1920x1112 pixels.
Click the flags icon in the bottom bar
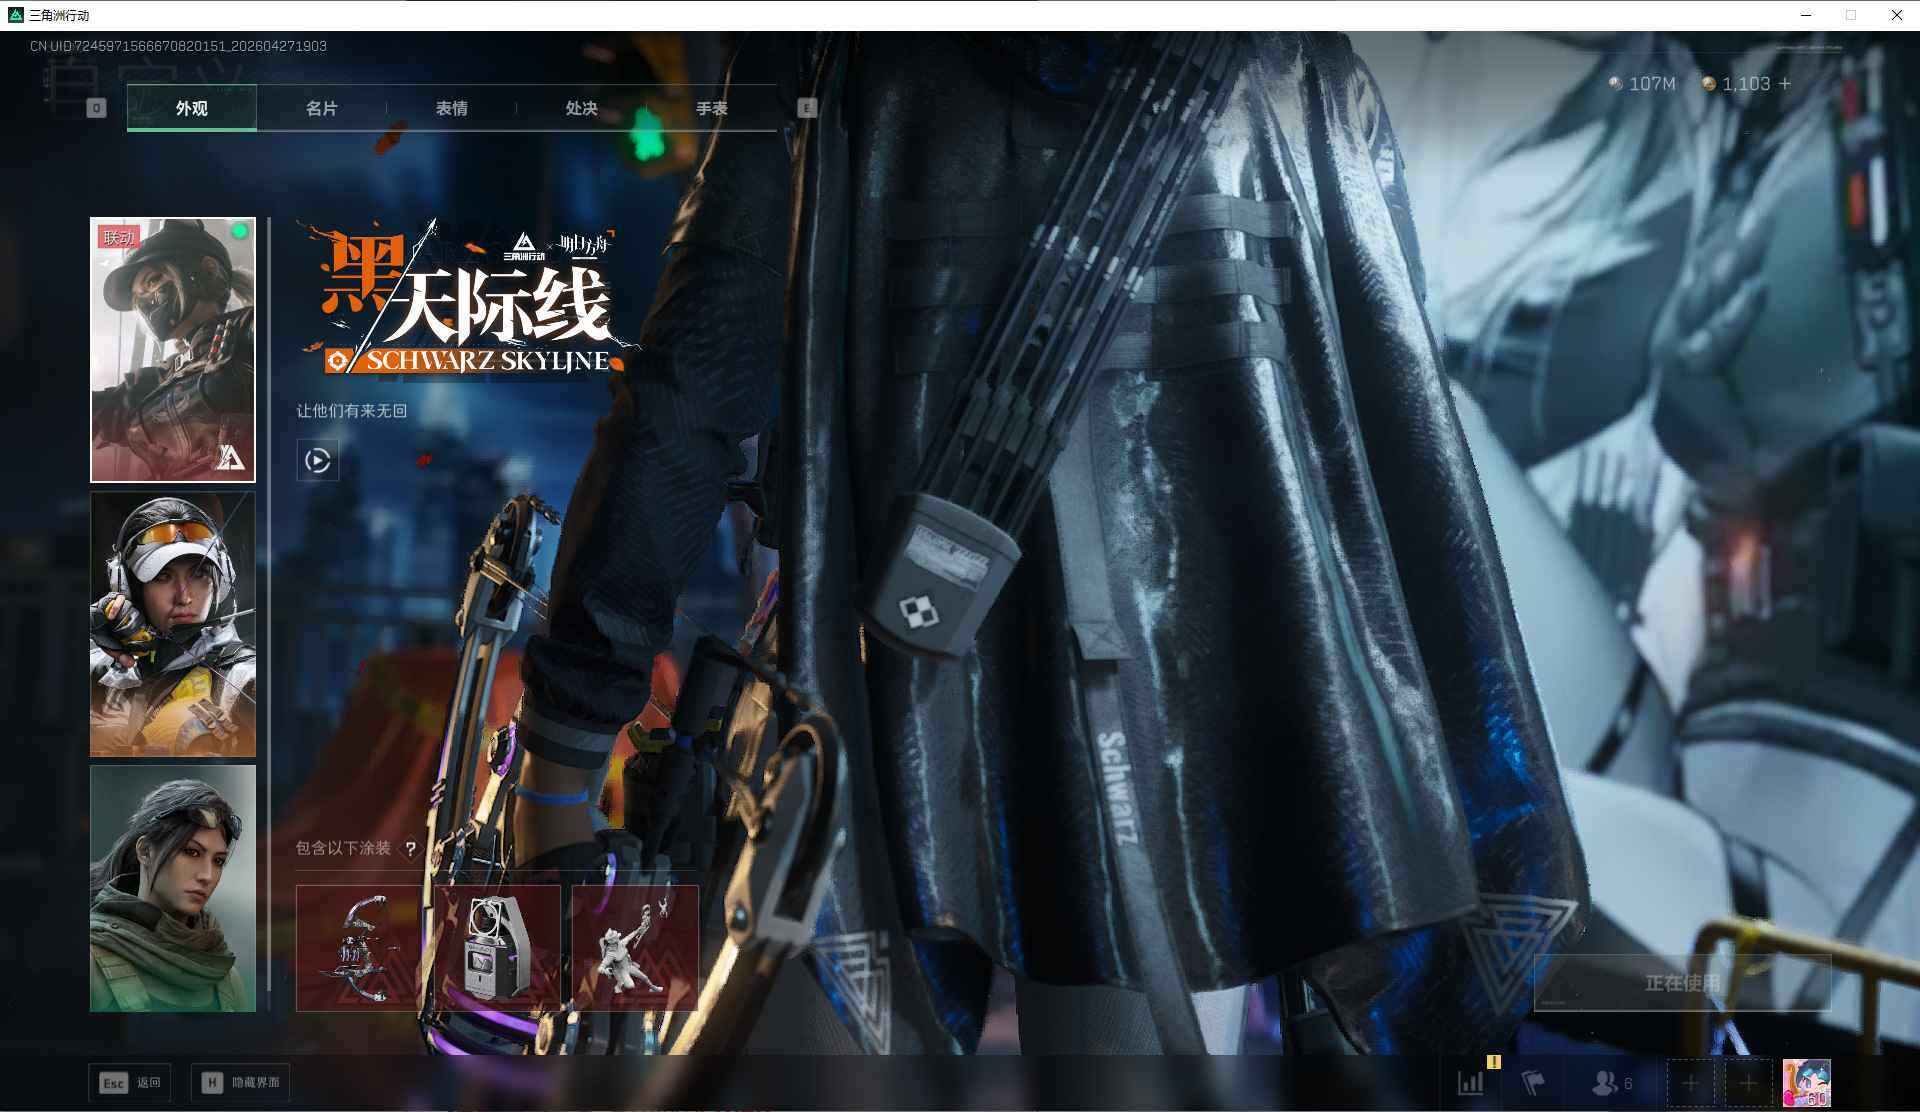1533,1083
